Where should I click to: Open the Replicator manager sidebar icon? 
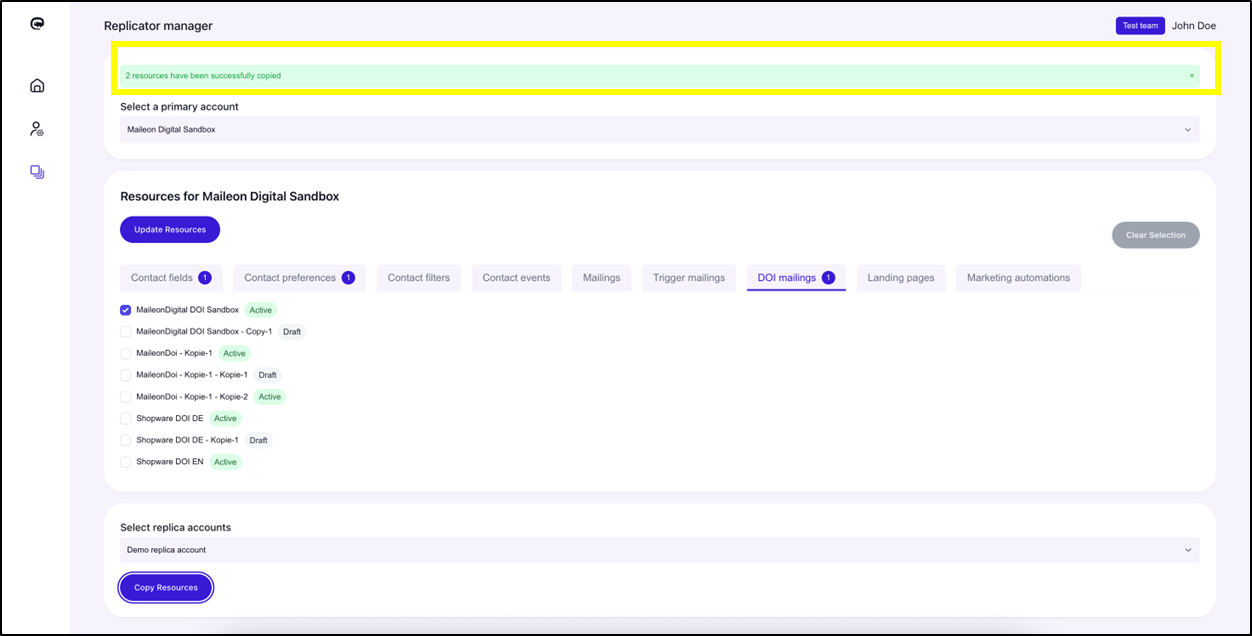(37, 172)
